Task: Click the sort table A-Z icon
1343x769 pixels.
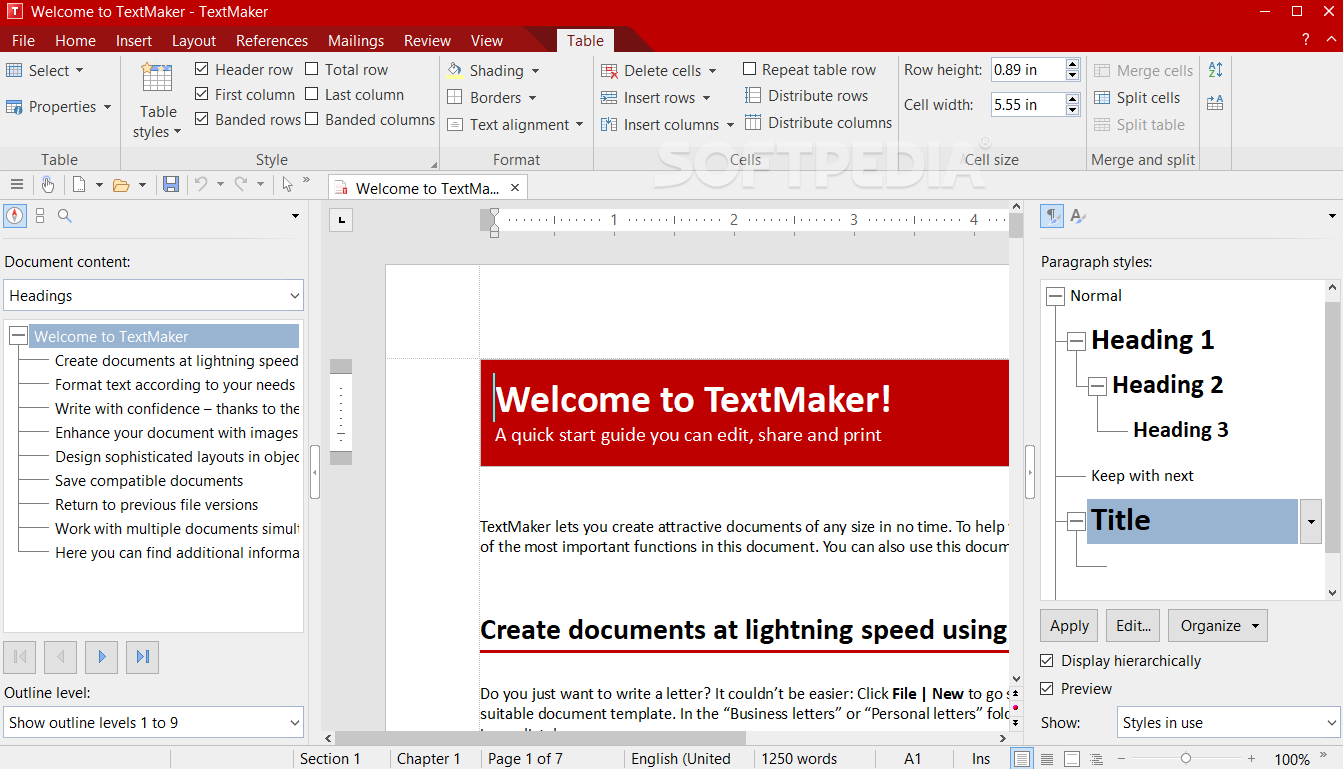Action: click(1216, 70)
